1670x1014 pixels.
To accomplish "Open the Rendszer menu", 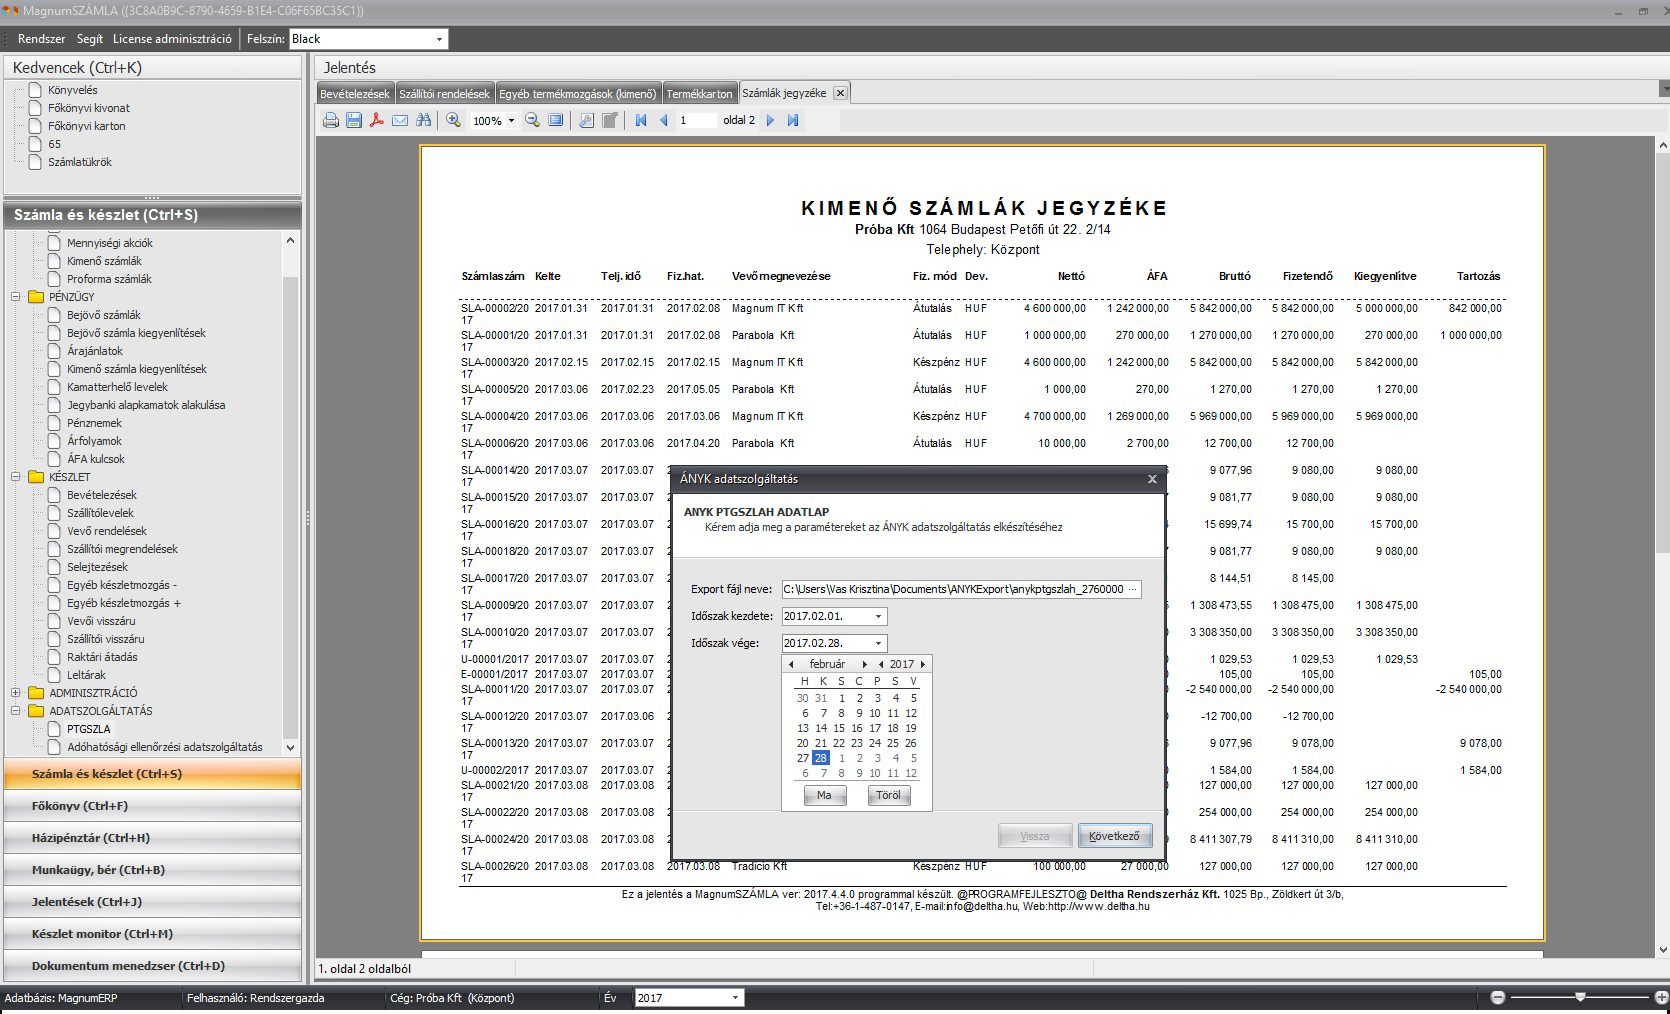I will 41,39.
